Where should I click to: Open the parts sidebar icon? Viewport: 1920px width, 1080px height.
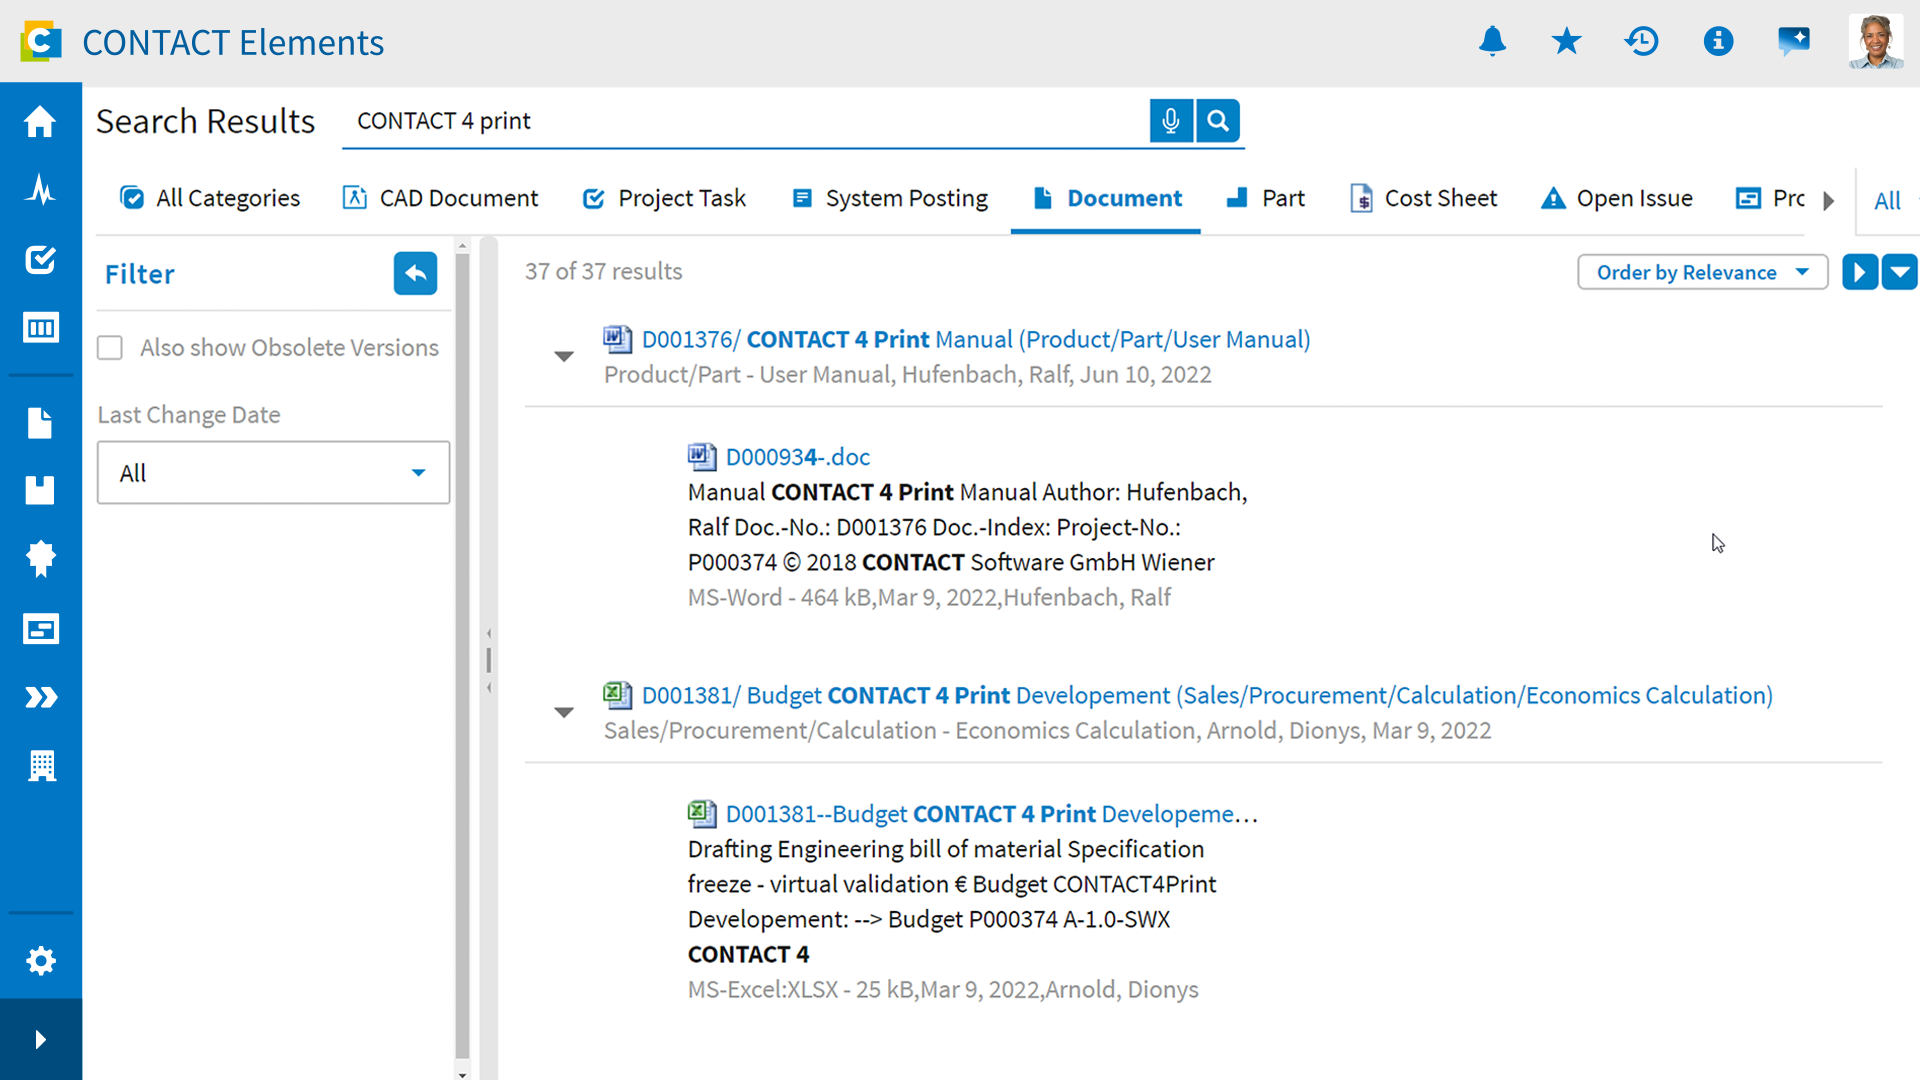pos(40,490)
